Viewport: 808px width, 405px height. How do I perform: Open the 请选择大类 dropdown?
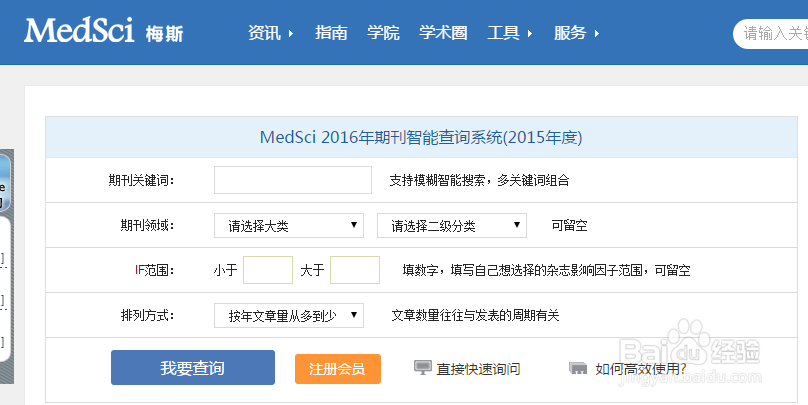289,225
